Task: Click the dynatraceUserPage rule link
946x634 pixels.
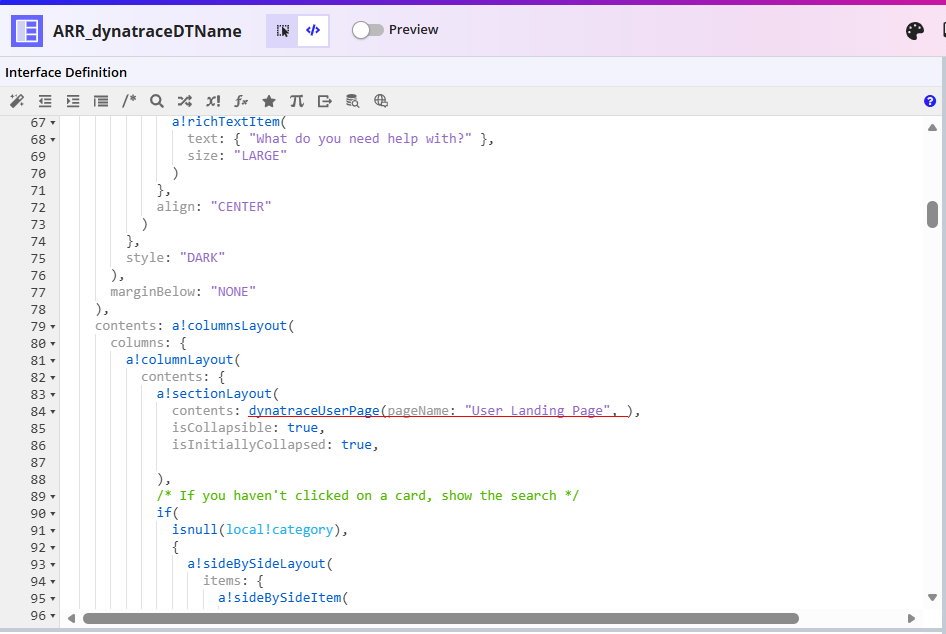Action: click(314, 411)
